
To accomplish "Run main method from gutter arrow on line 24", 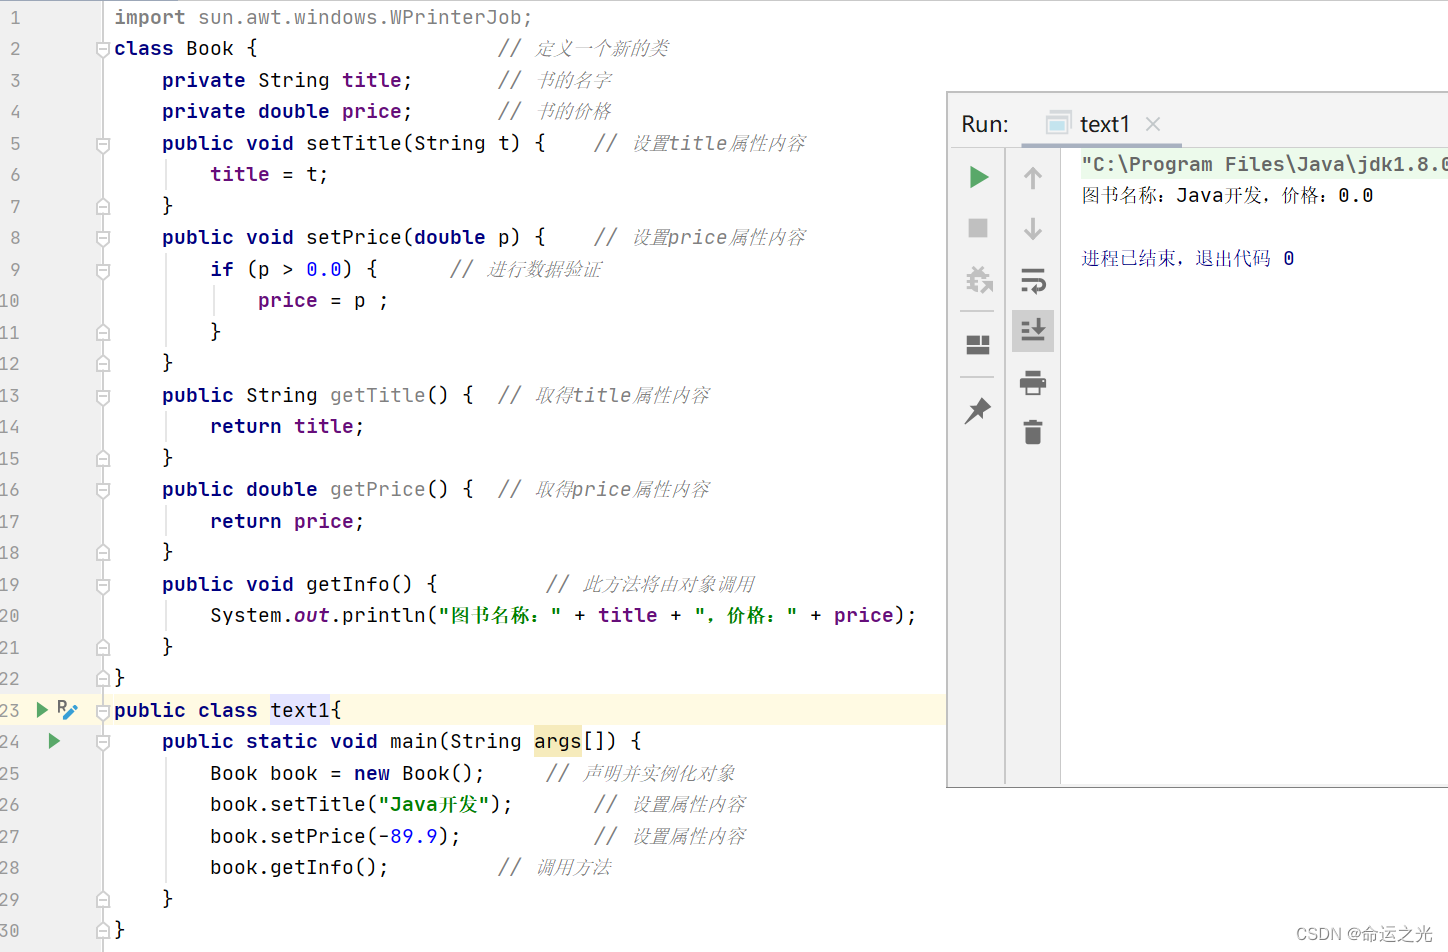I will (54, 741).
